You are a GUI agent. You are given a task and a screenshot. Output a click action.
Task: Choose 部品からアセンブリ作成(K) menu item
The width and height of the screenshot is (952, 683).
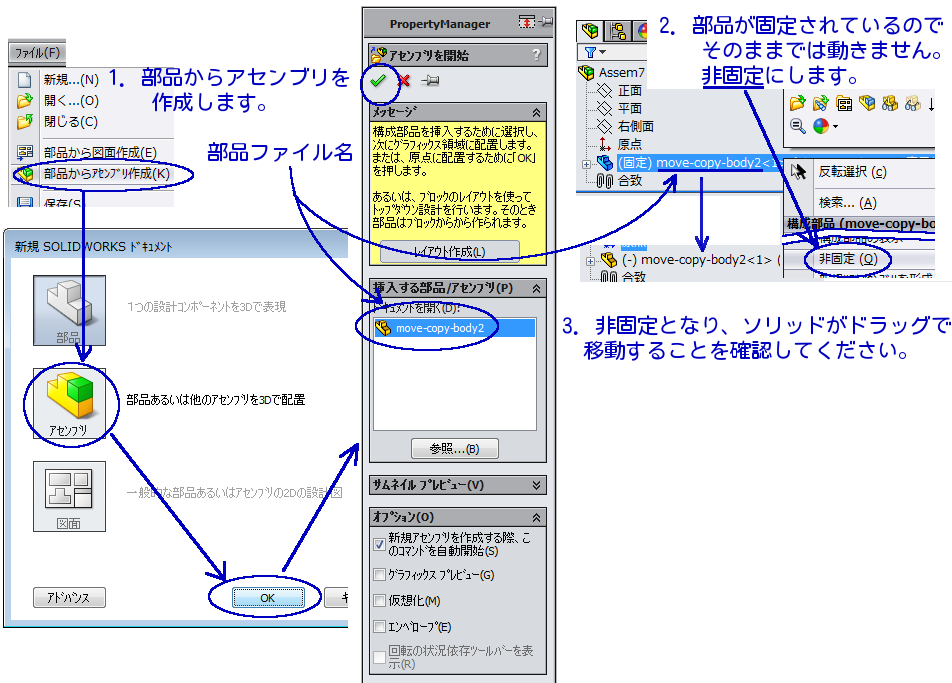(107, 174)
